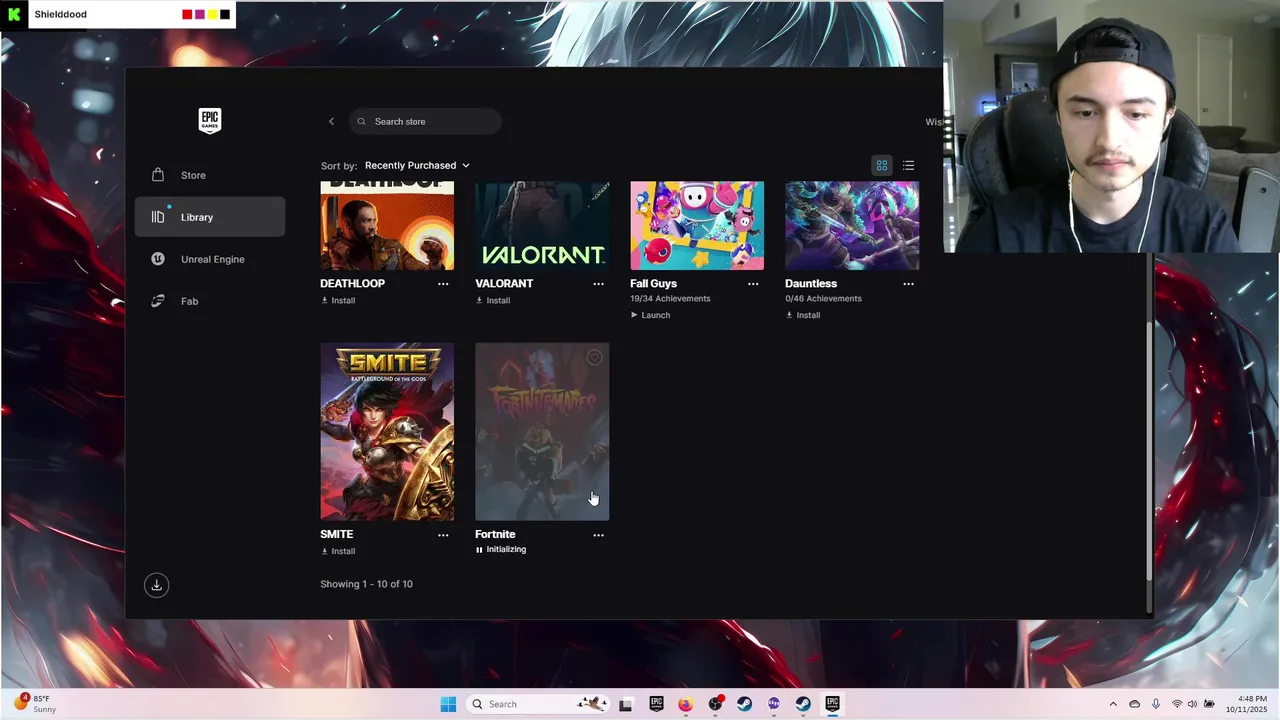
Task: Open battery status tray icon
Action: [x=1209, y=704]
